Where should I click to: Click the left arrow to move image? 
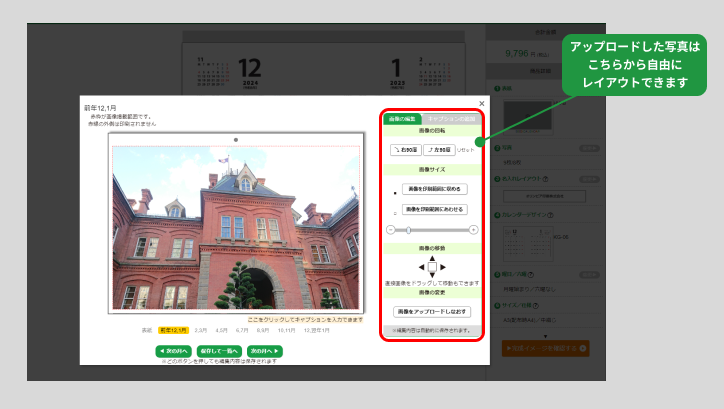click(x=421, y=268)
